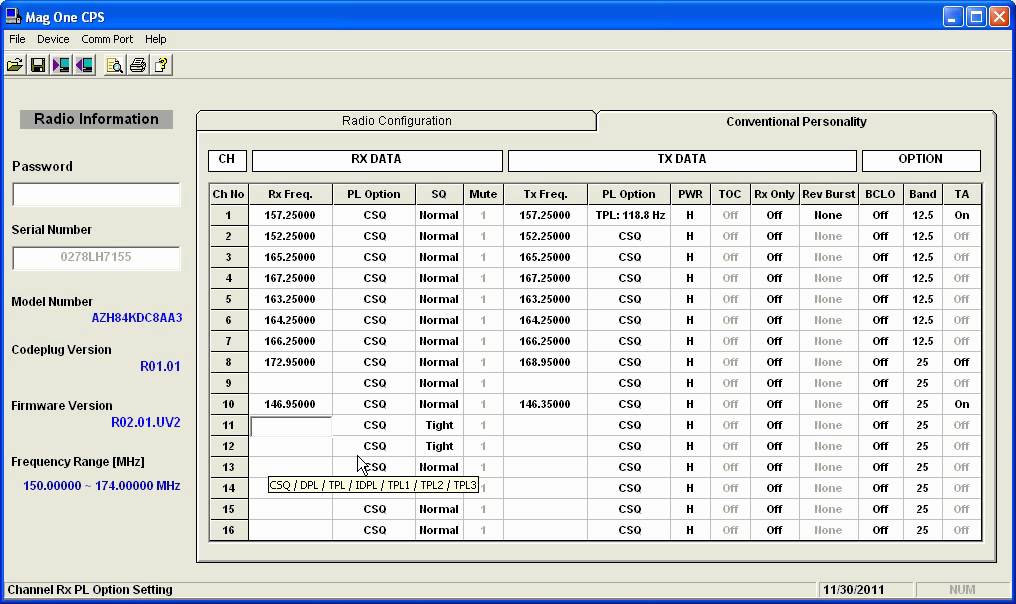
Task: Select channel number 14 row header
Action: 229,489
